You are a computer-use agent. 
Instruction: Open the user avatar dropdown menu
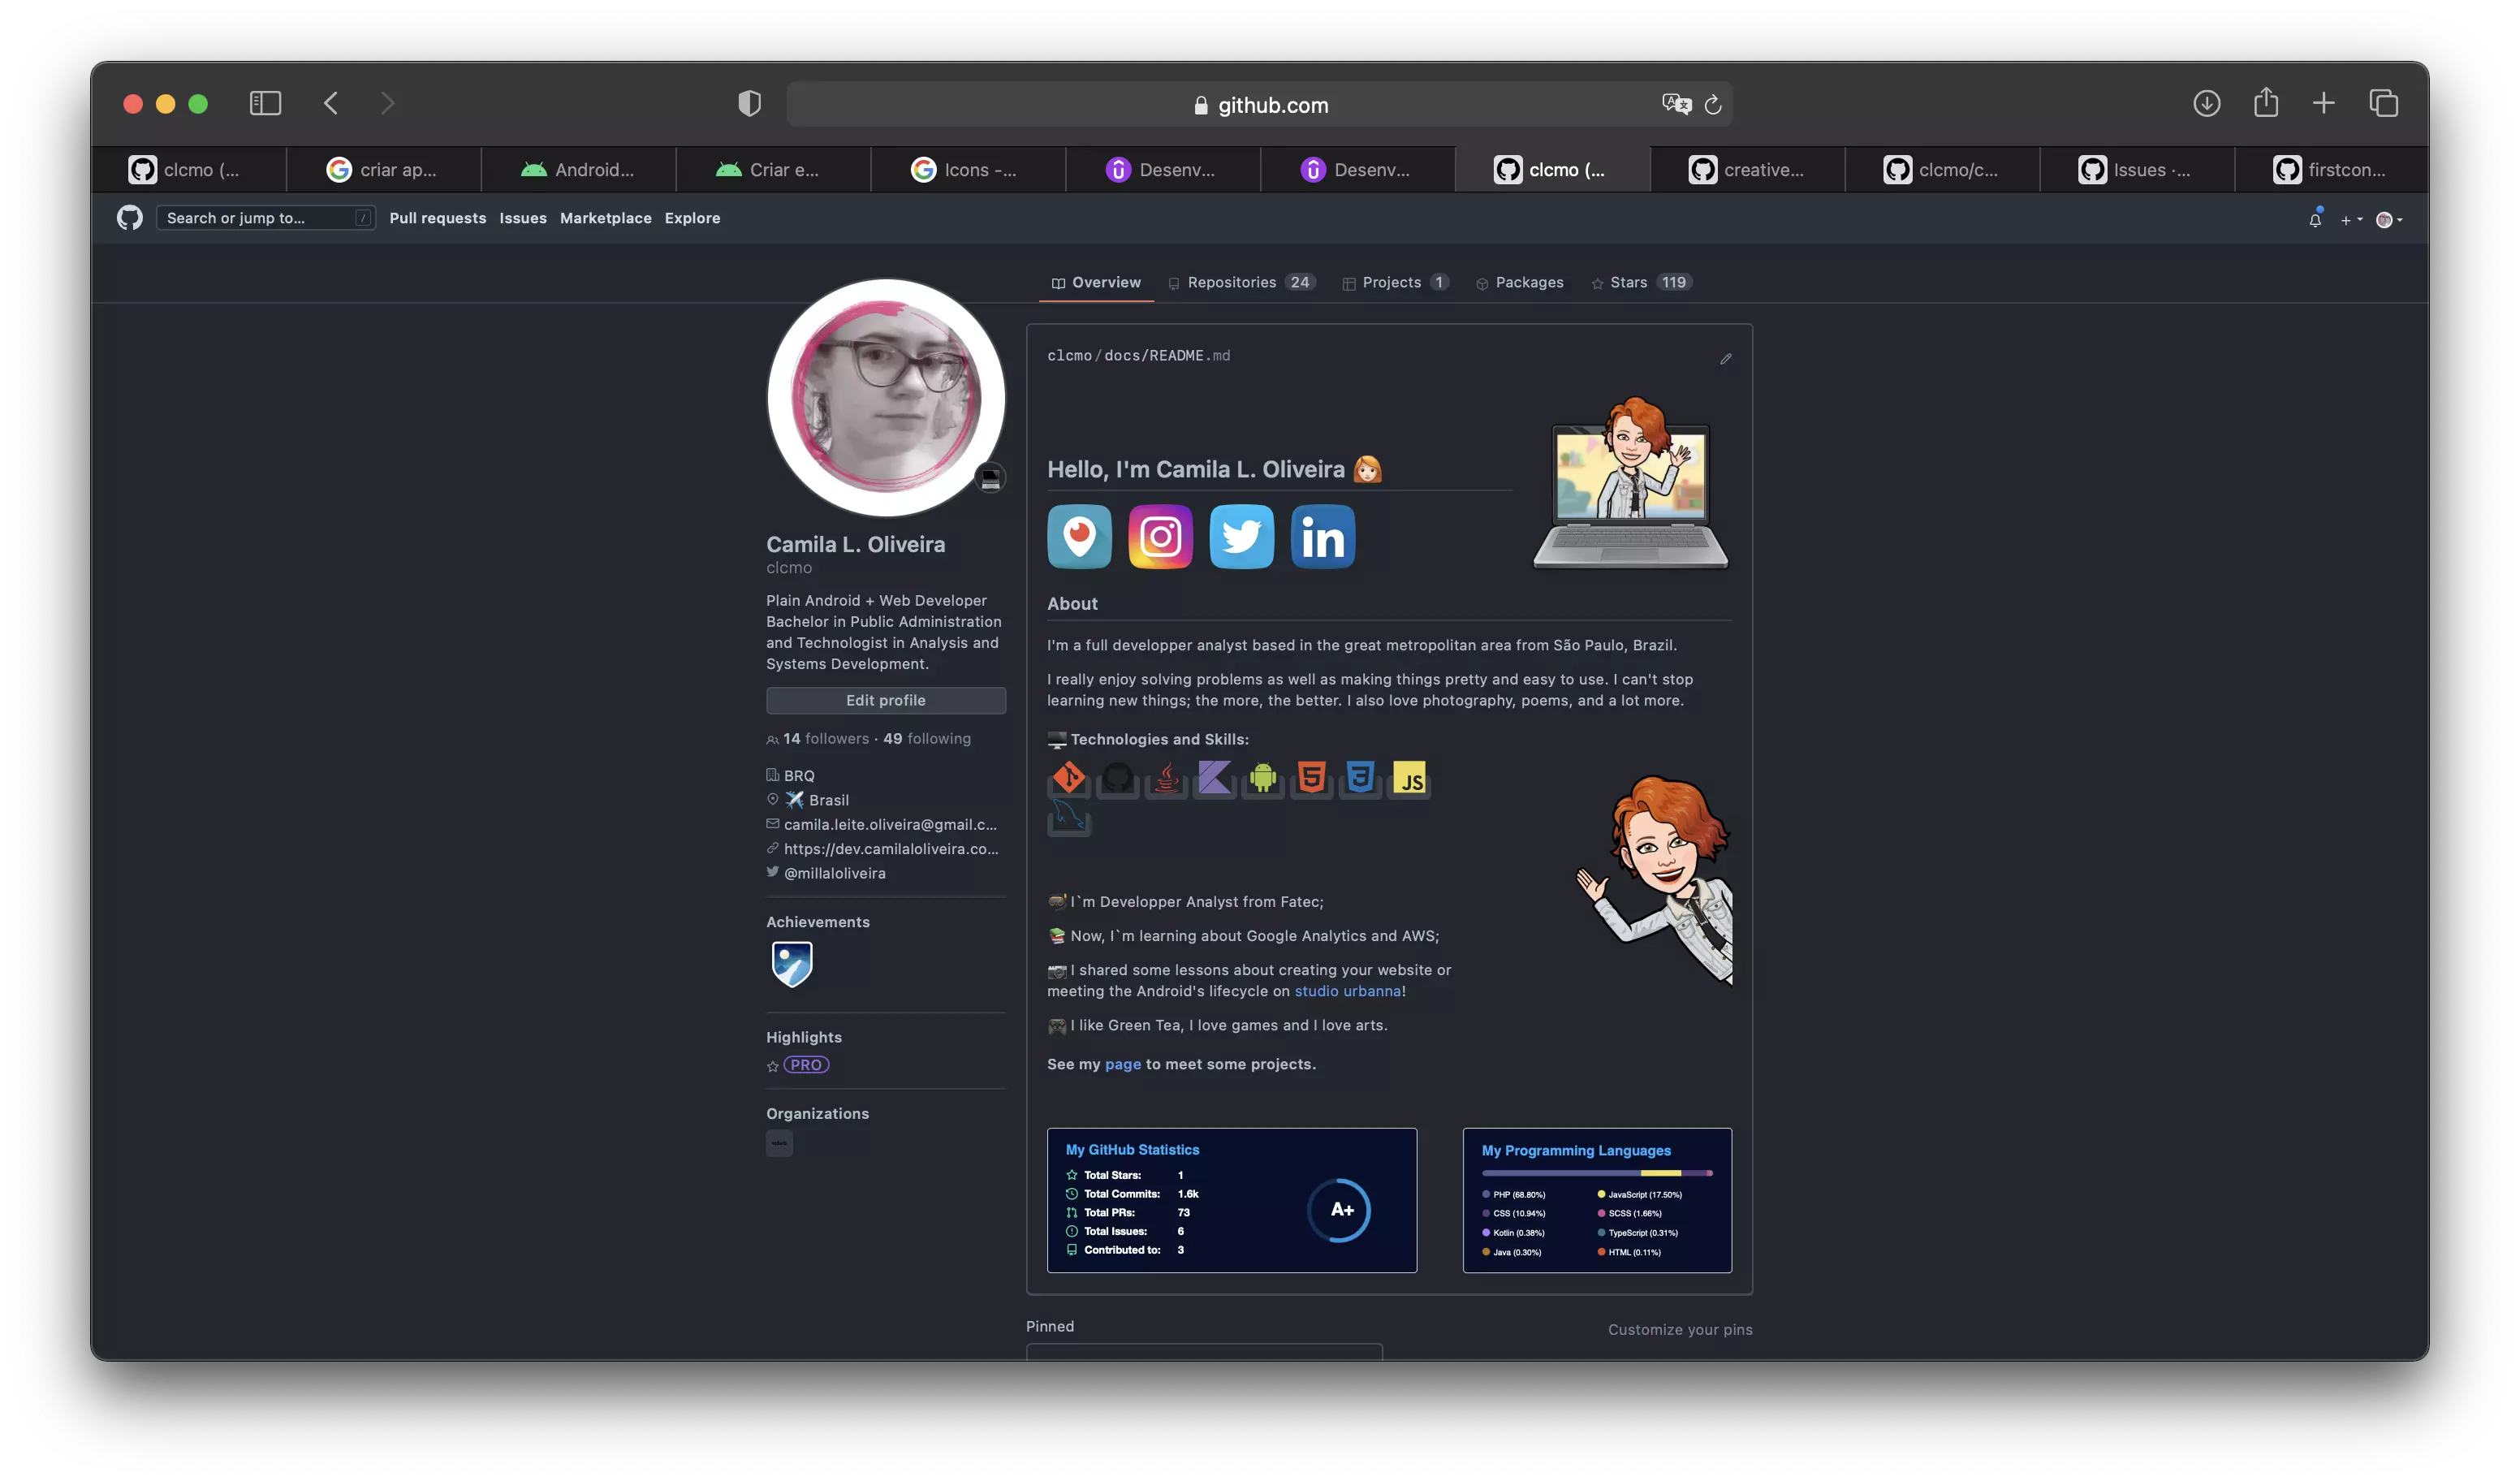coord(2388,220)
